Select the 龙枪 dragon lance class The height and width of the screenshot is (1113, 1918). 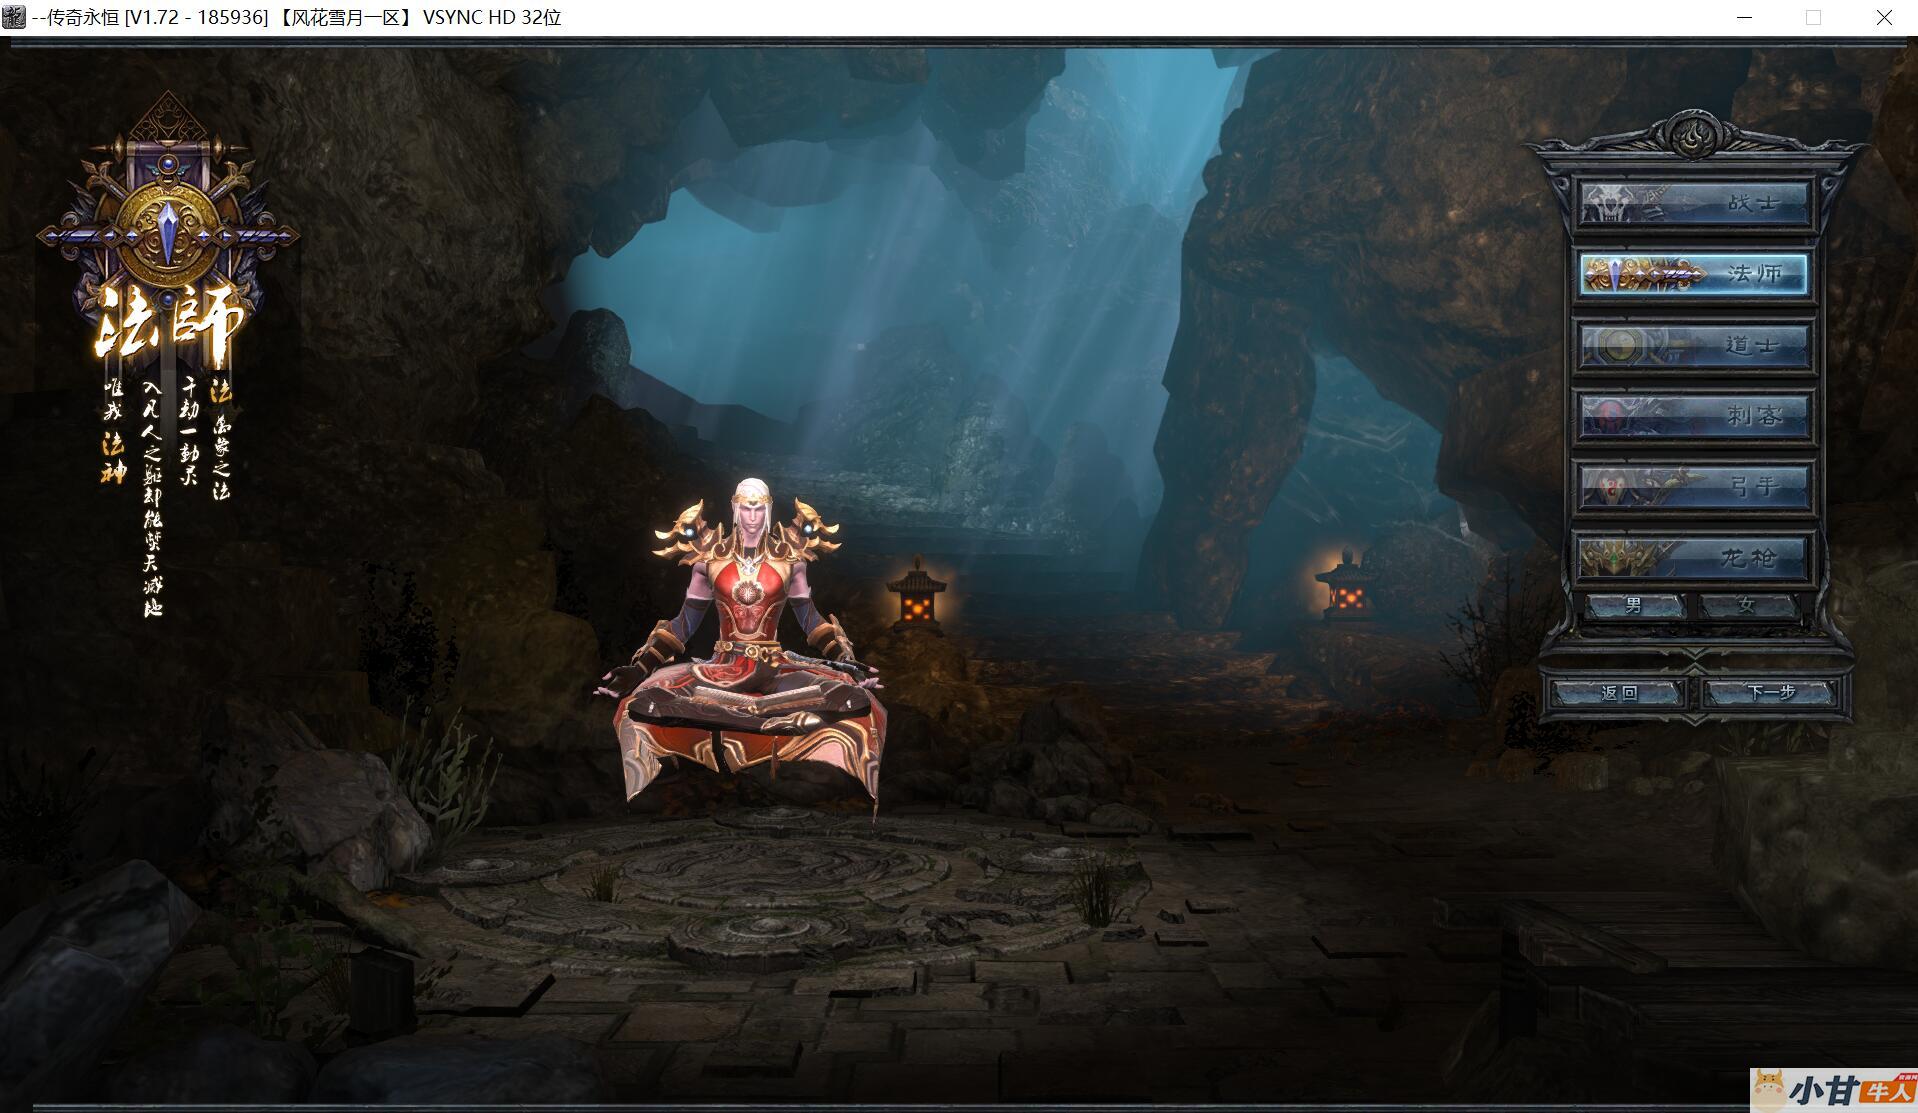[x=1694, y=558]
